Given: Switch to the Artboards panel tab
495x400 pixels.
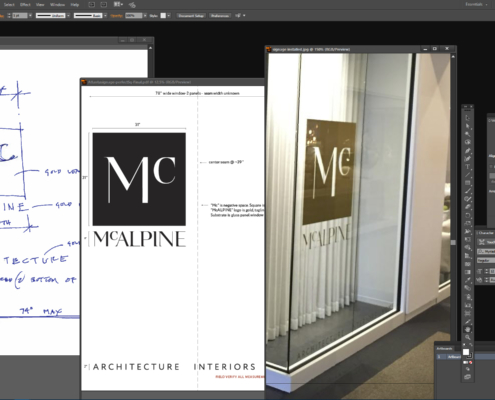Looking at the screenshot, I should [x=444, y=349].
